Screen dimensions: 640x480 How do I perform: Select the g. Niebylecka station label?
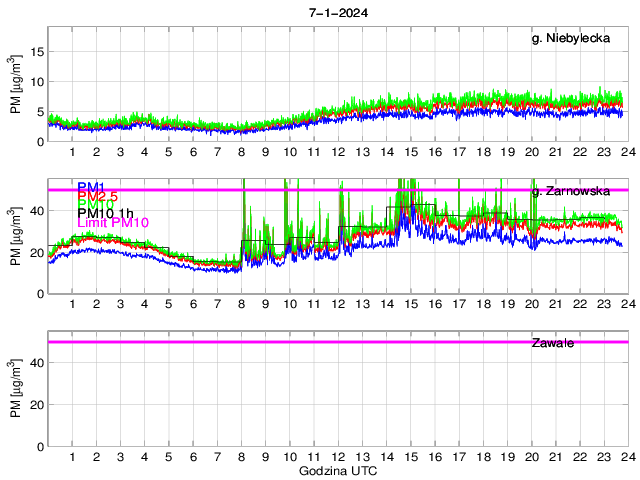tap(571, 38)
